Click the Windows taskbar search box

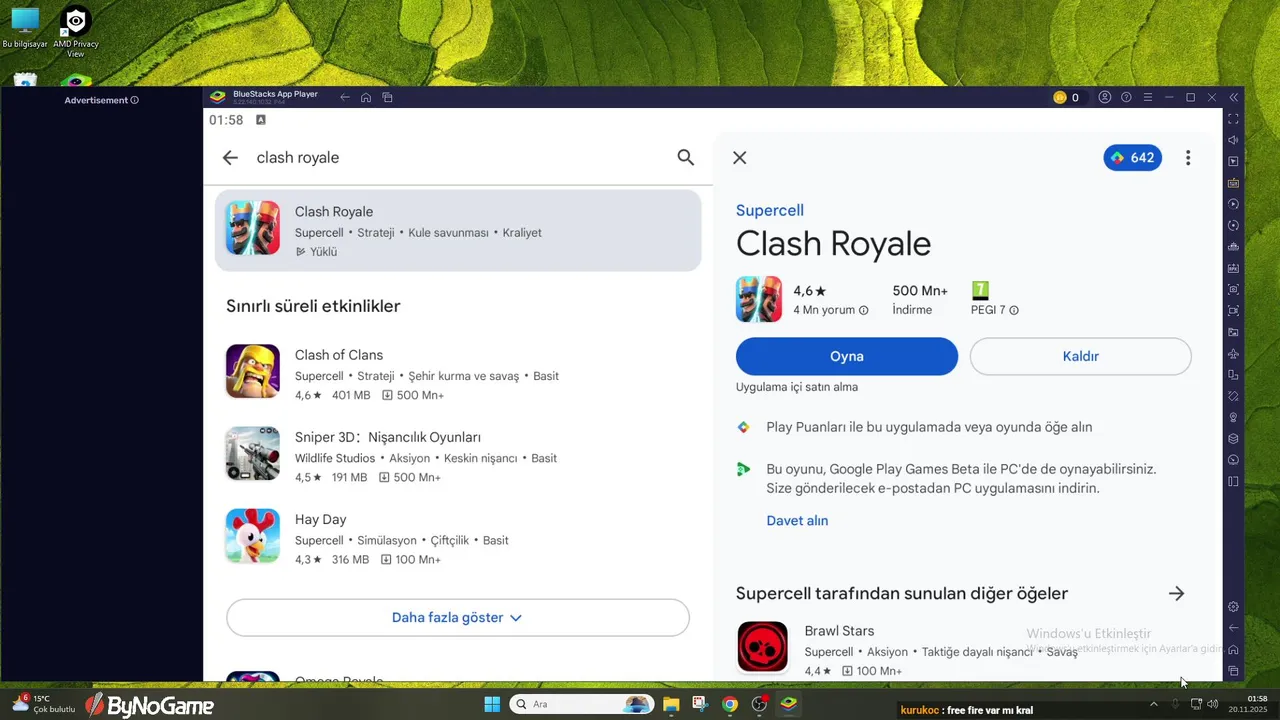pyautogui.click(x=581, y=705)
